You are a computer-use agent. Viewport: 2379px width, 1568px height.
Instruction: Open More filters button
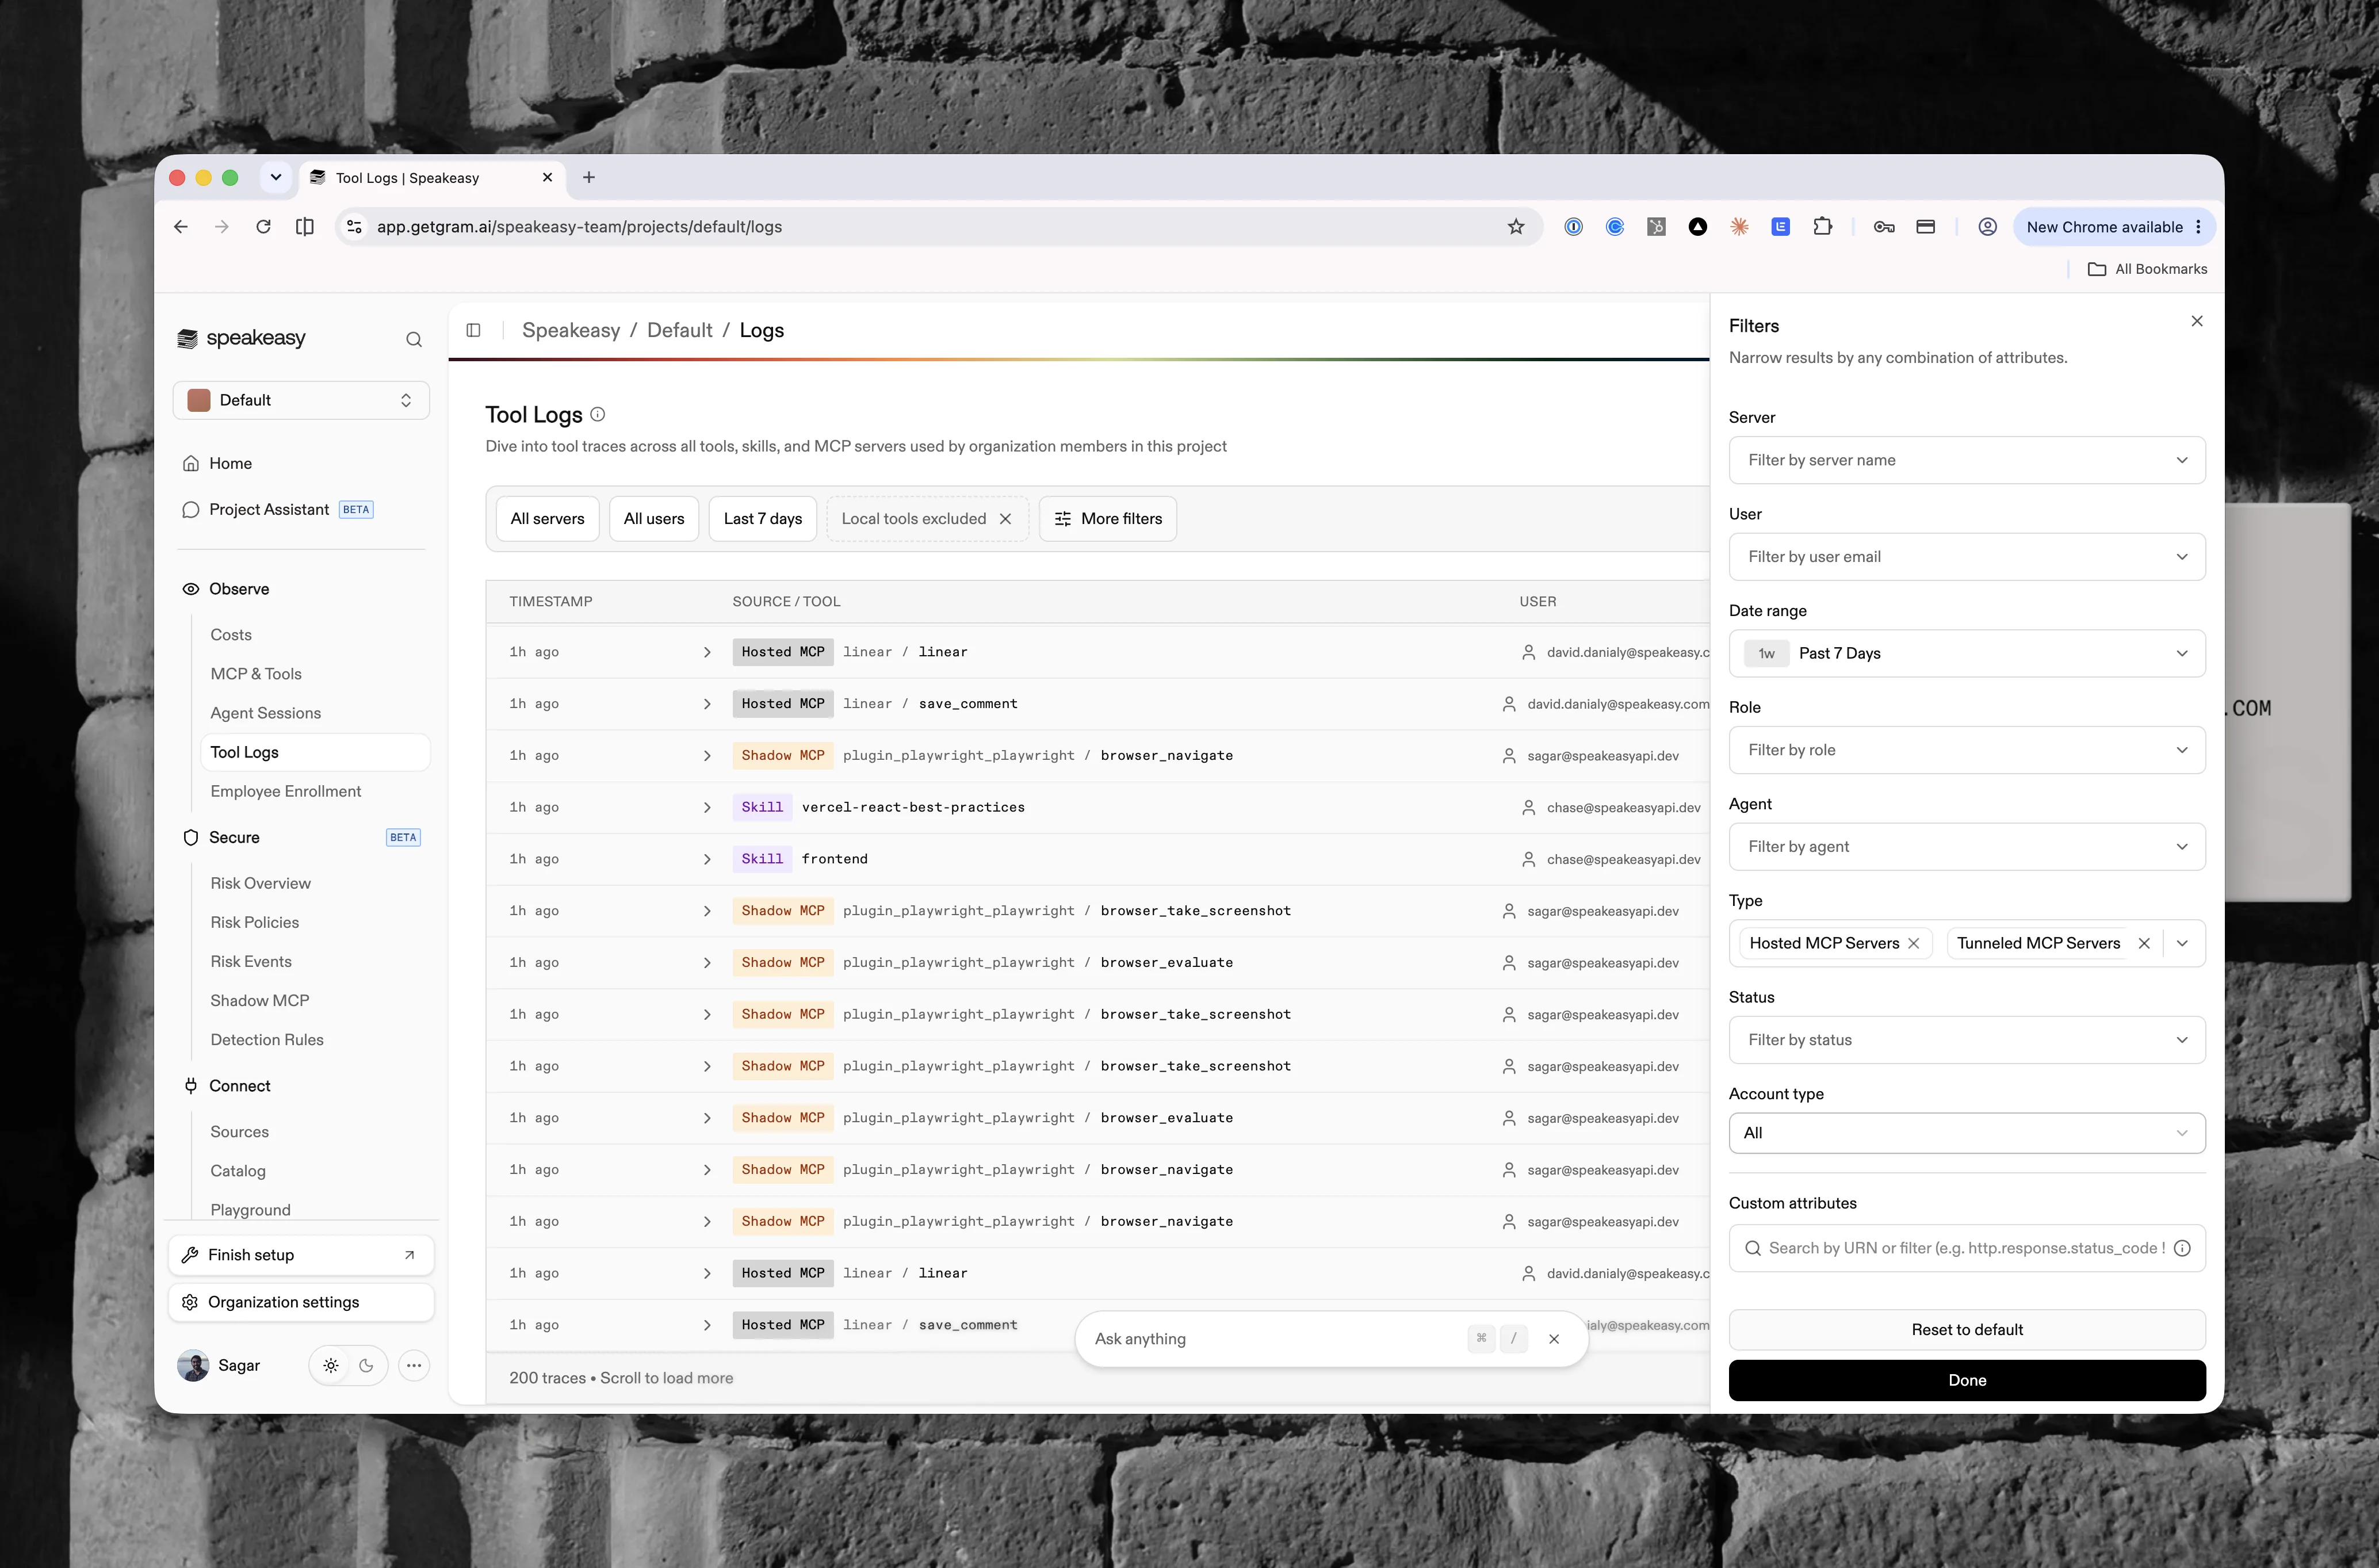[x=1108, y=519]
